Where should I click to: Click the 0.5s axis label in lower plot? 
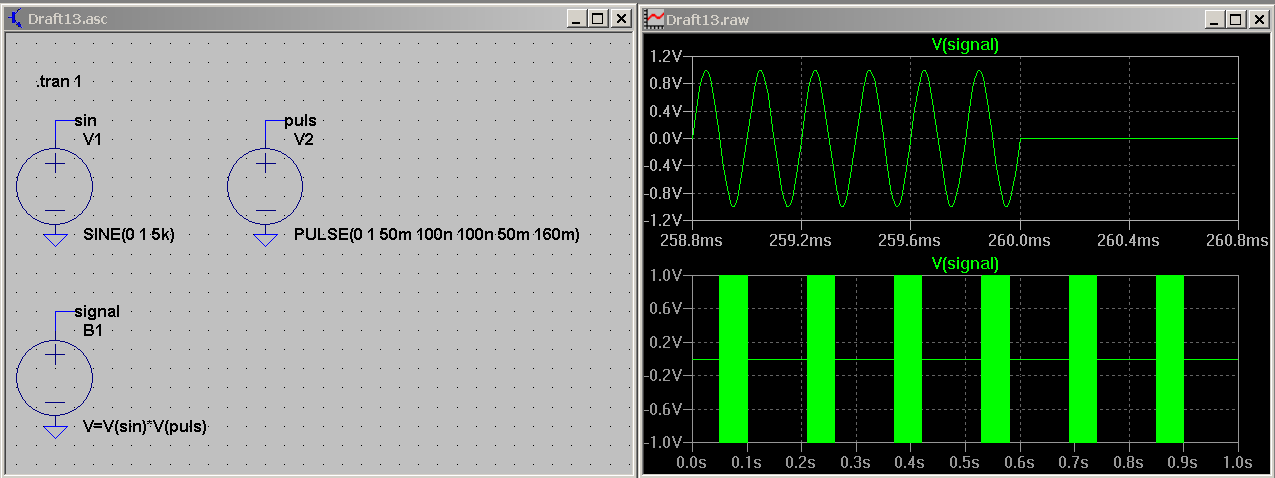coord(965,462)
